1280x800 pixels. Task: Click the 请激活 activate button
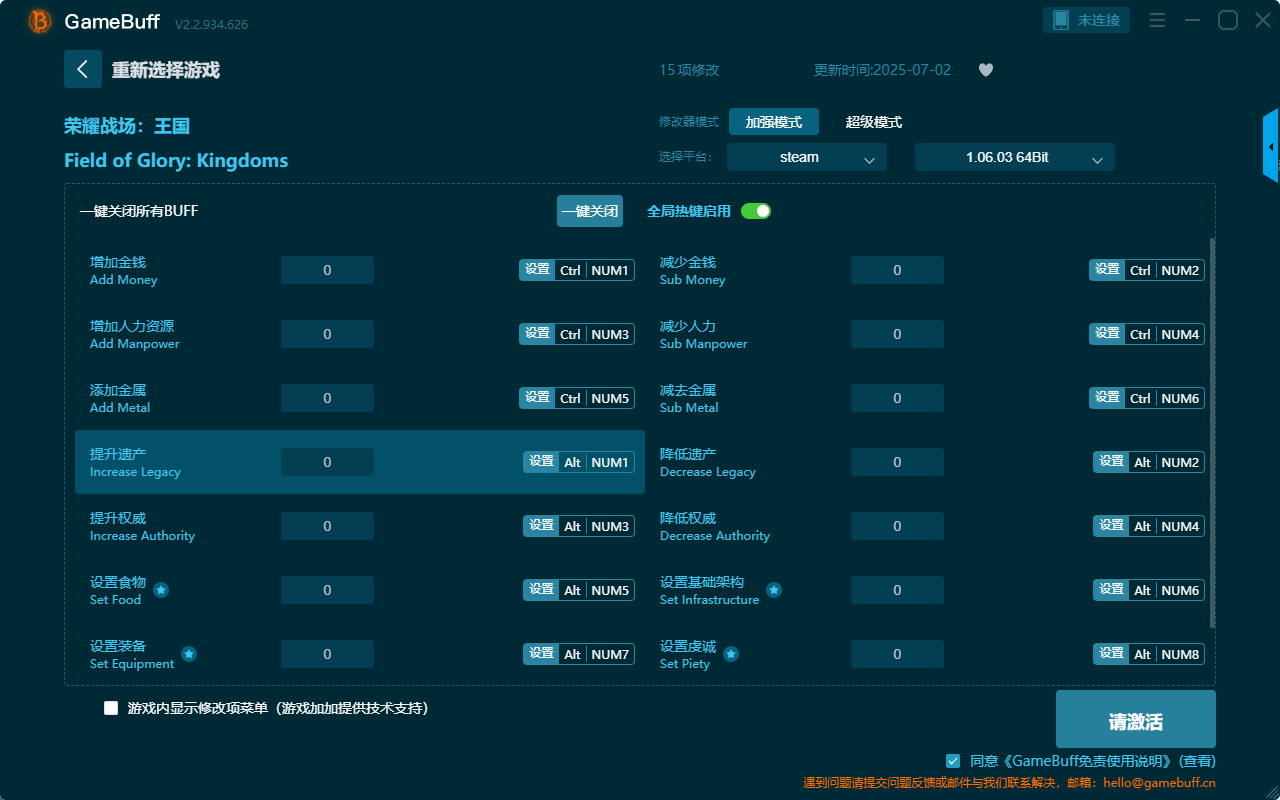tap(1135, 719)
